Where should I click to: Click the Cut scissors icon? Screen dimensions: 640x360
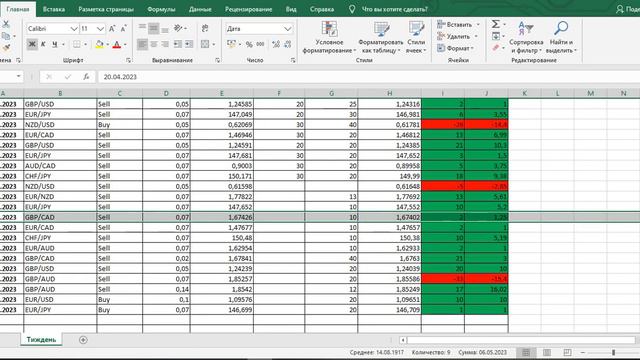click(x=6, y=24)
